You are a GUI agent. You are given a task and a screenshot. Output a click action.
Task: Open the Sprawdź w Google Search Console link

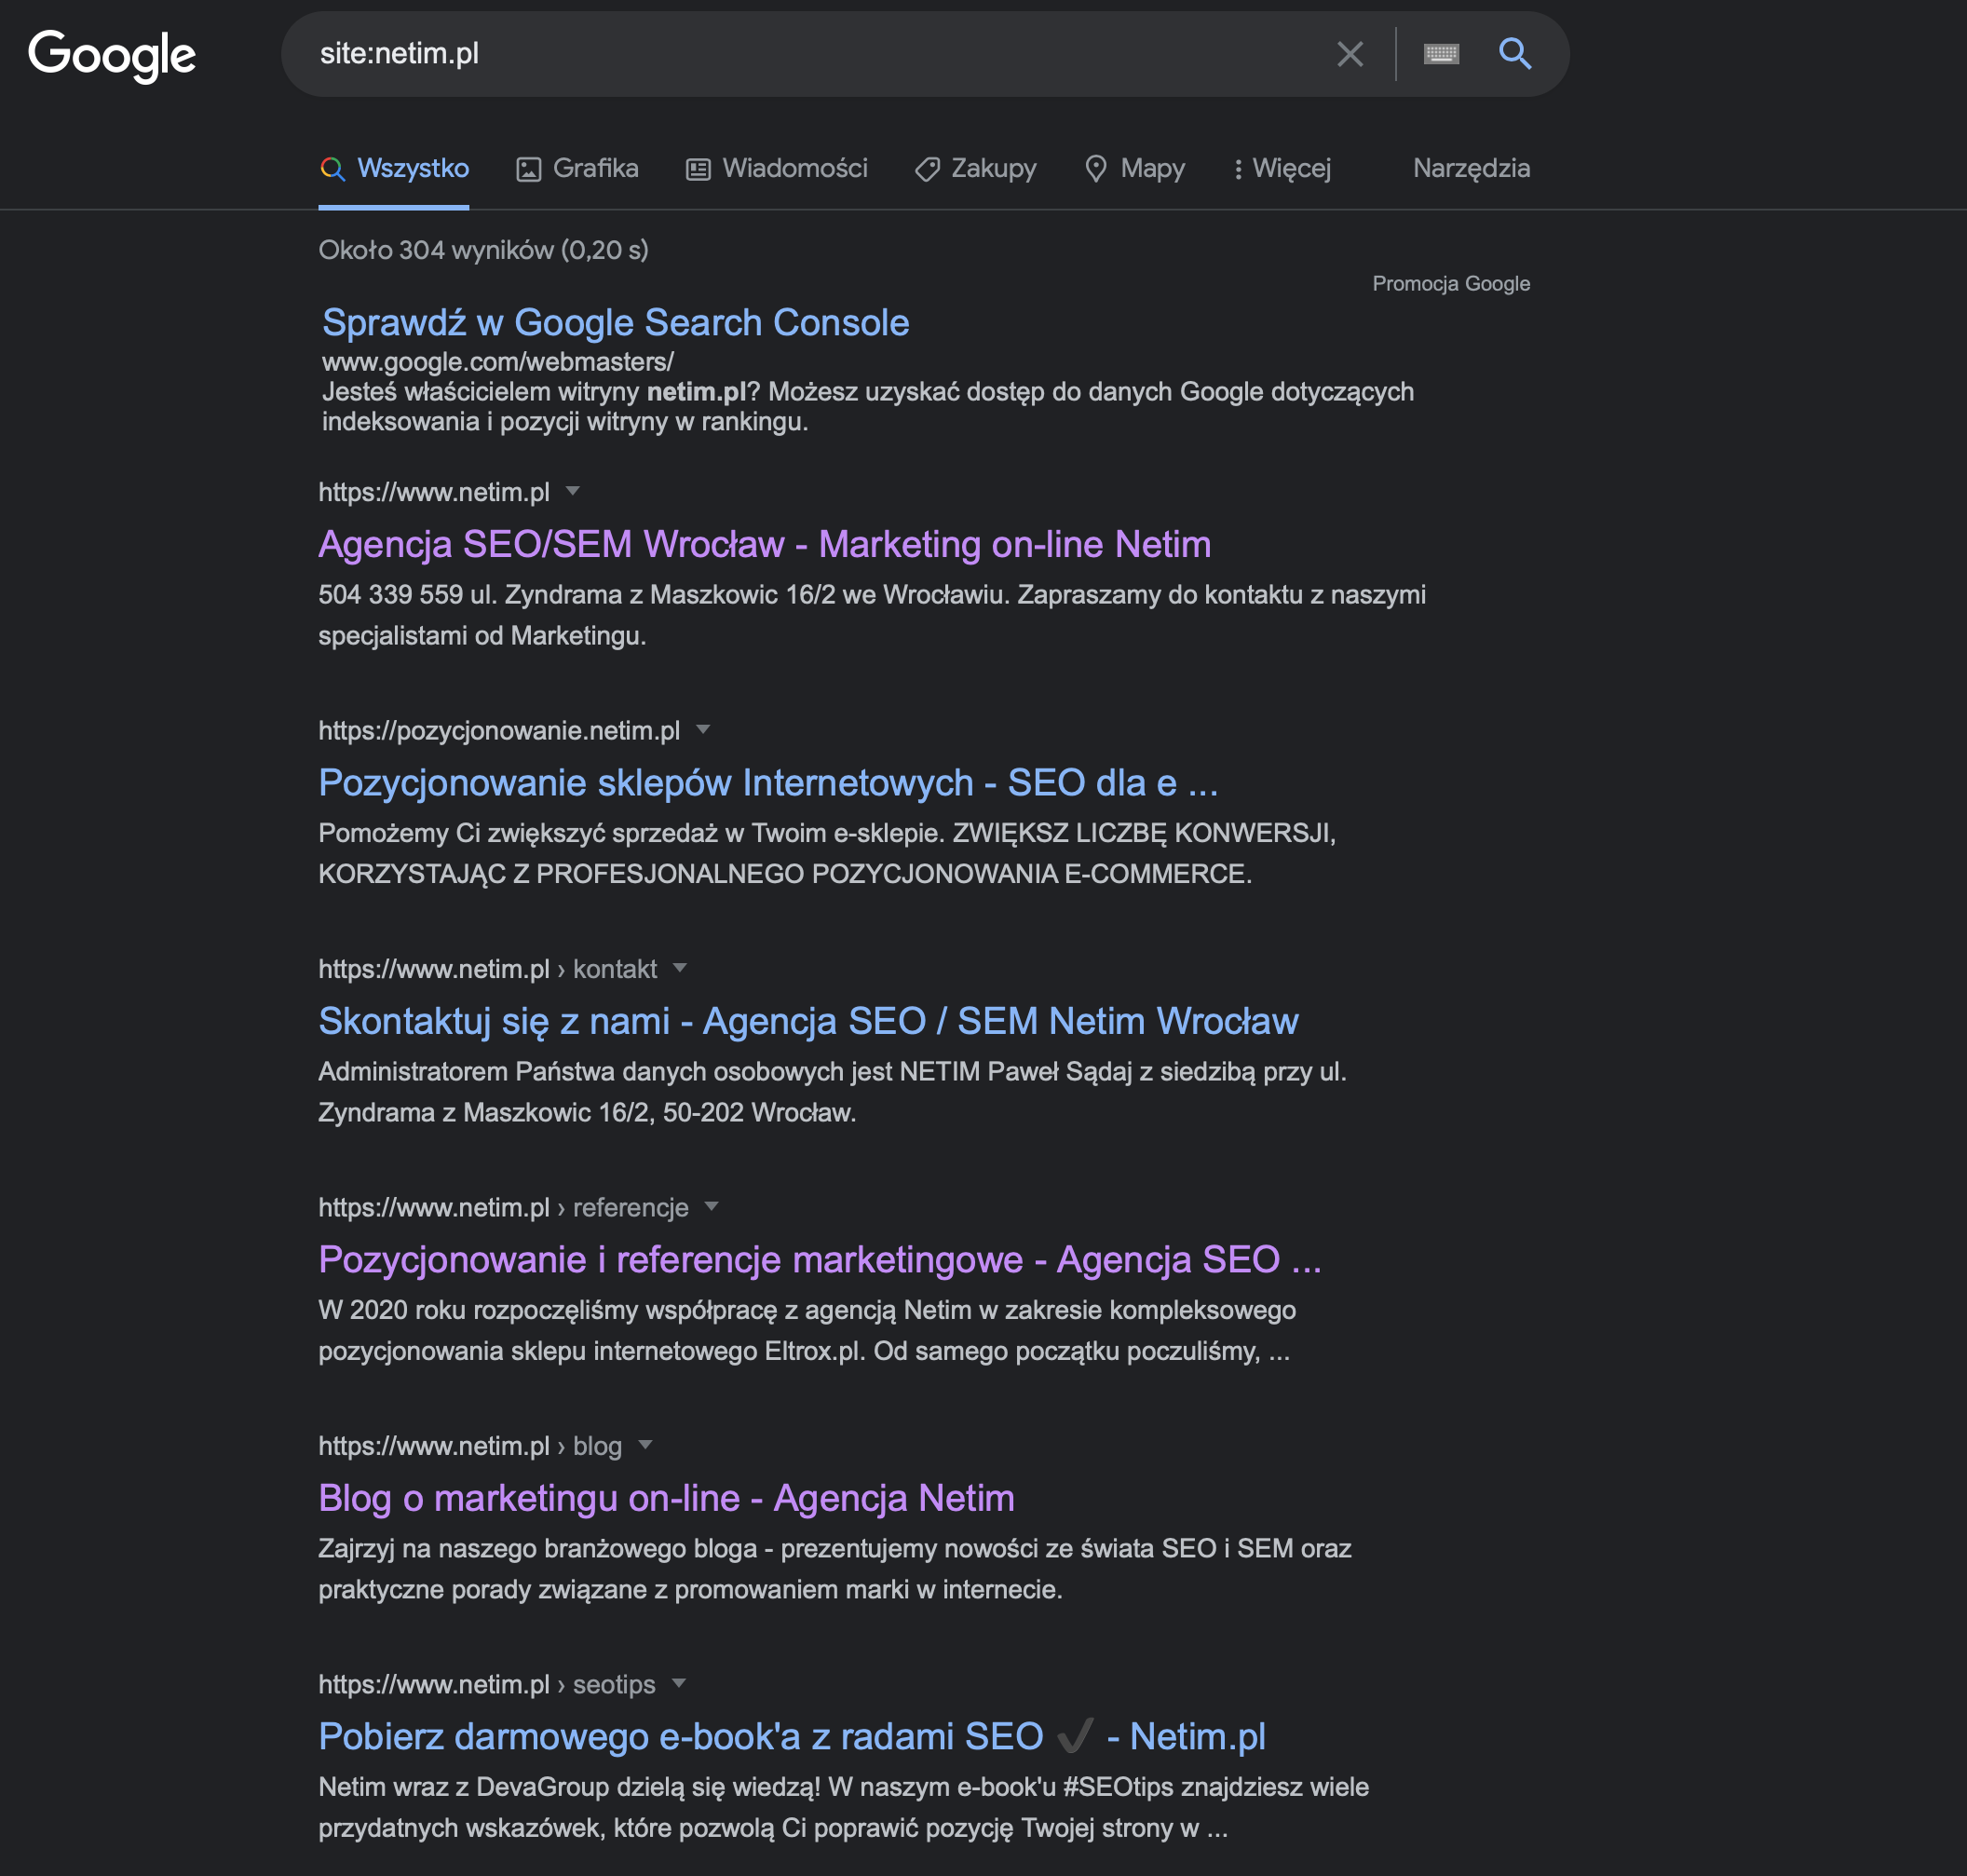pos(616,323)
